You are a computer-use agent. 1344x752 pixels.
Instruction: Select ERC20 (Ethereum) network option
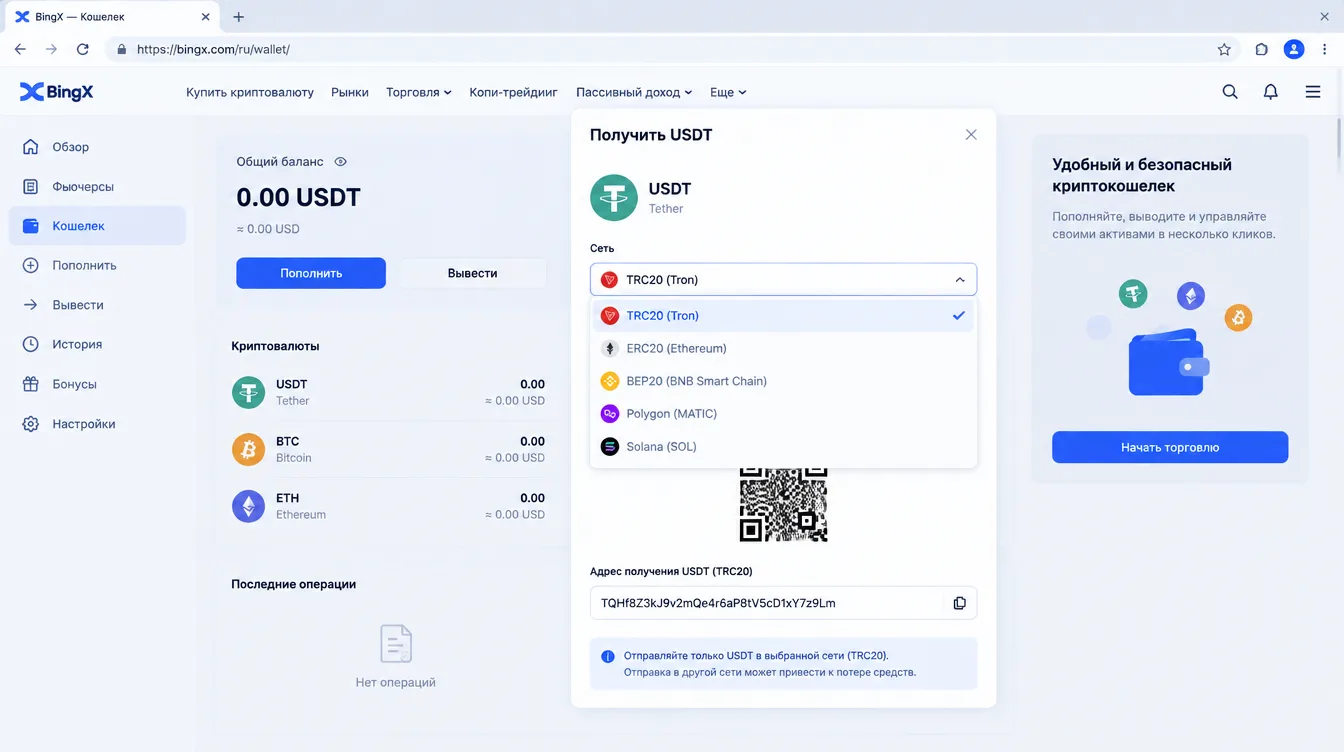pyautogui.click(x=783, y=348)
